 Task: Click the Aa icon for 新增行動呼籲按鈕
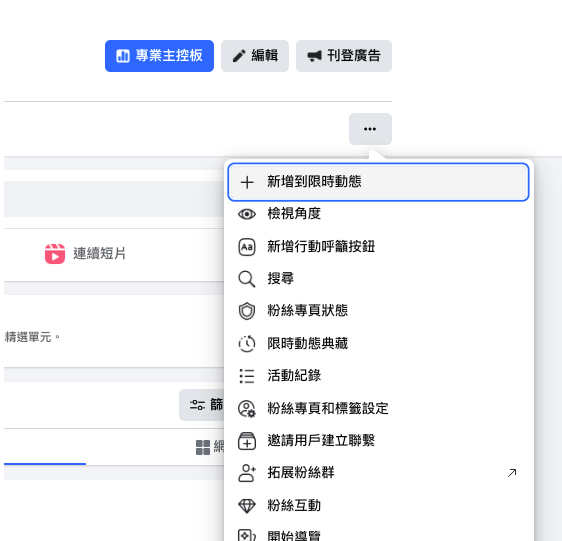pyautogui.click(x=247, y=247)
